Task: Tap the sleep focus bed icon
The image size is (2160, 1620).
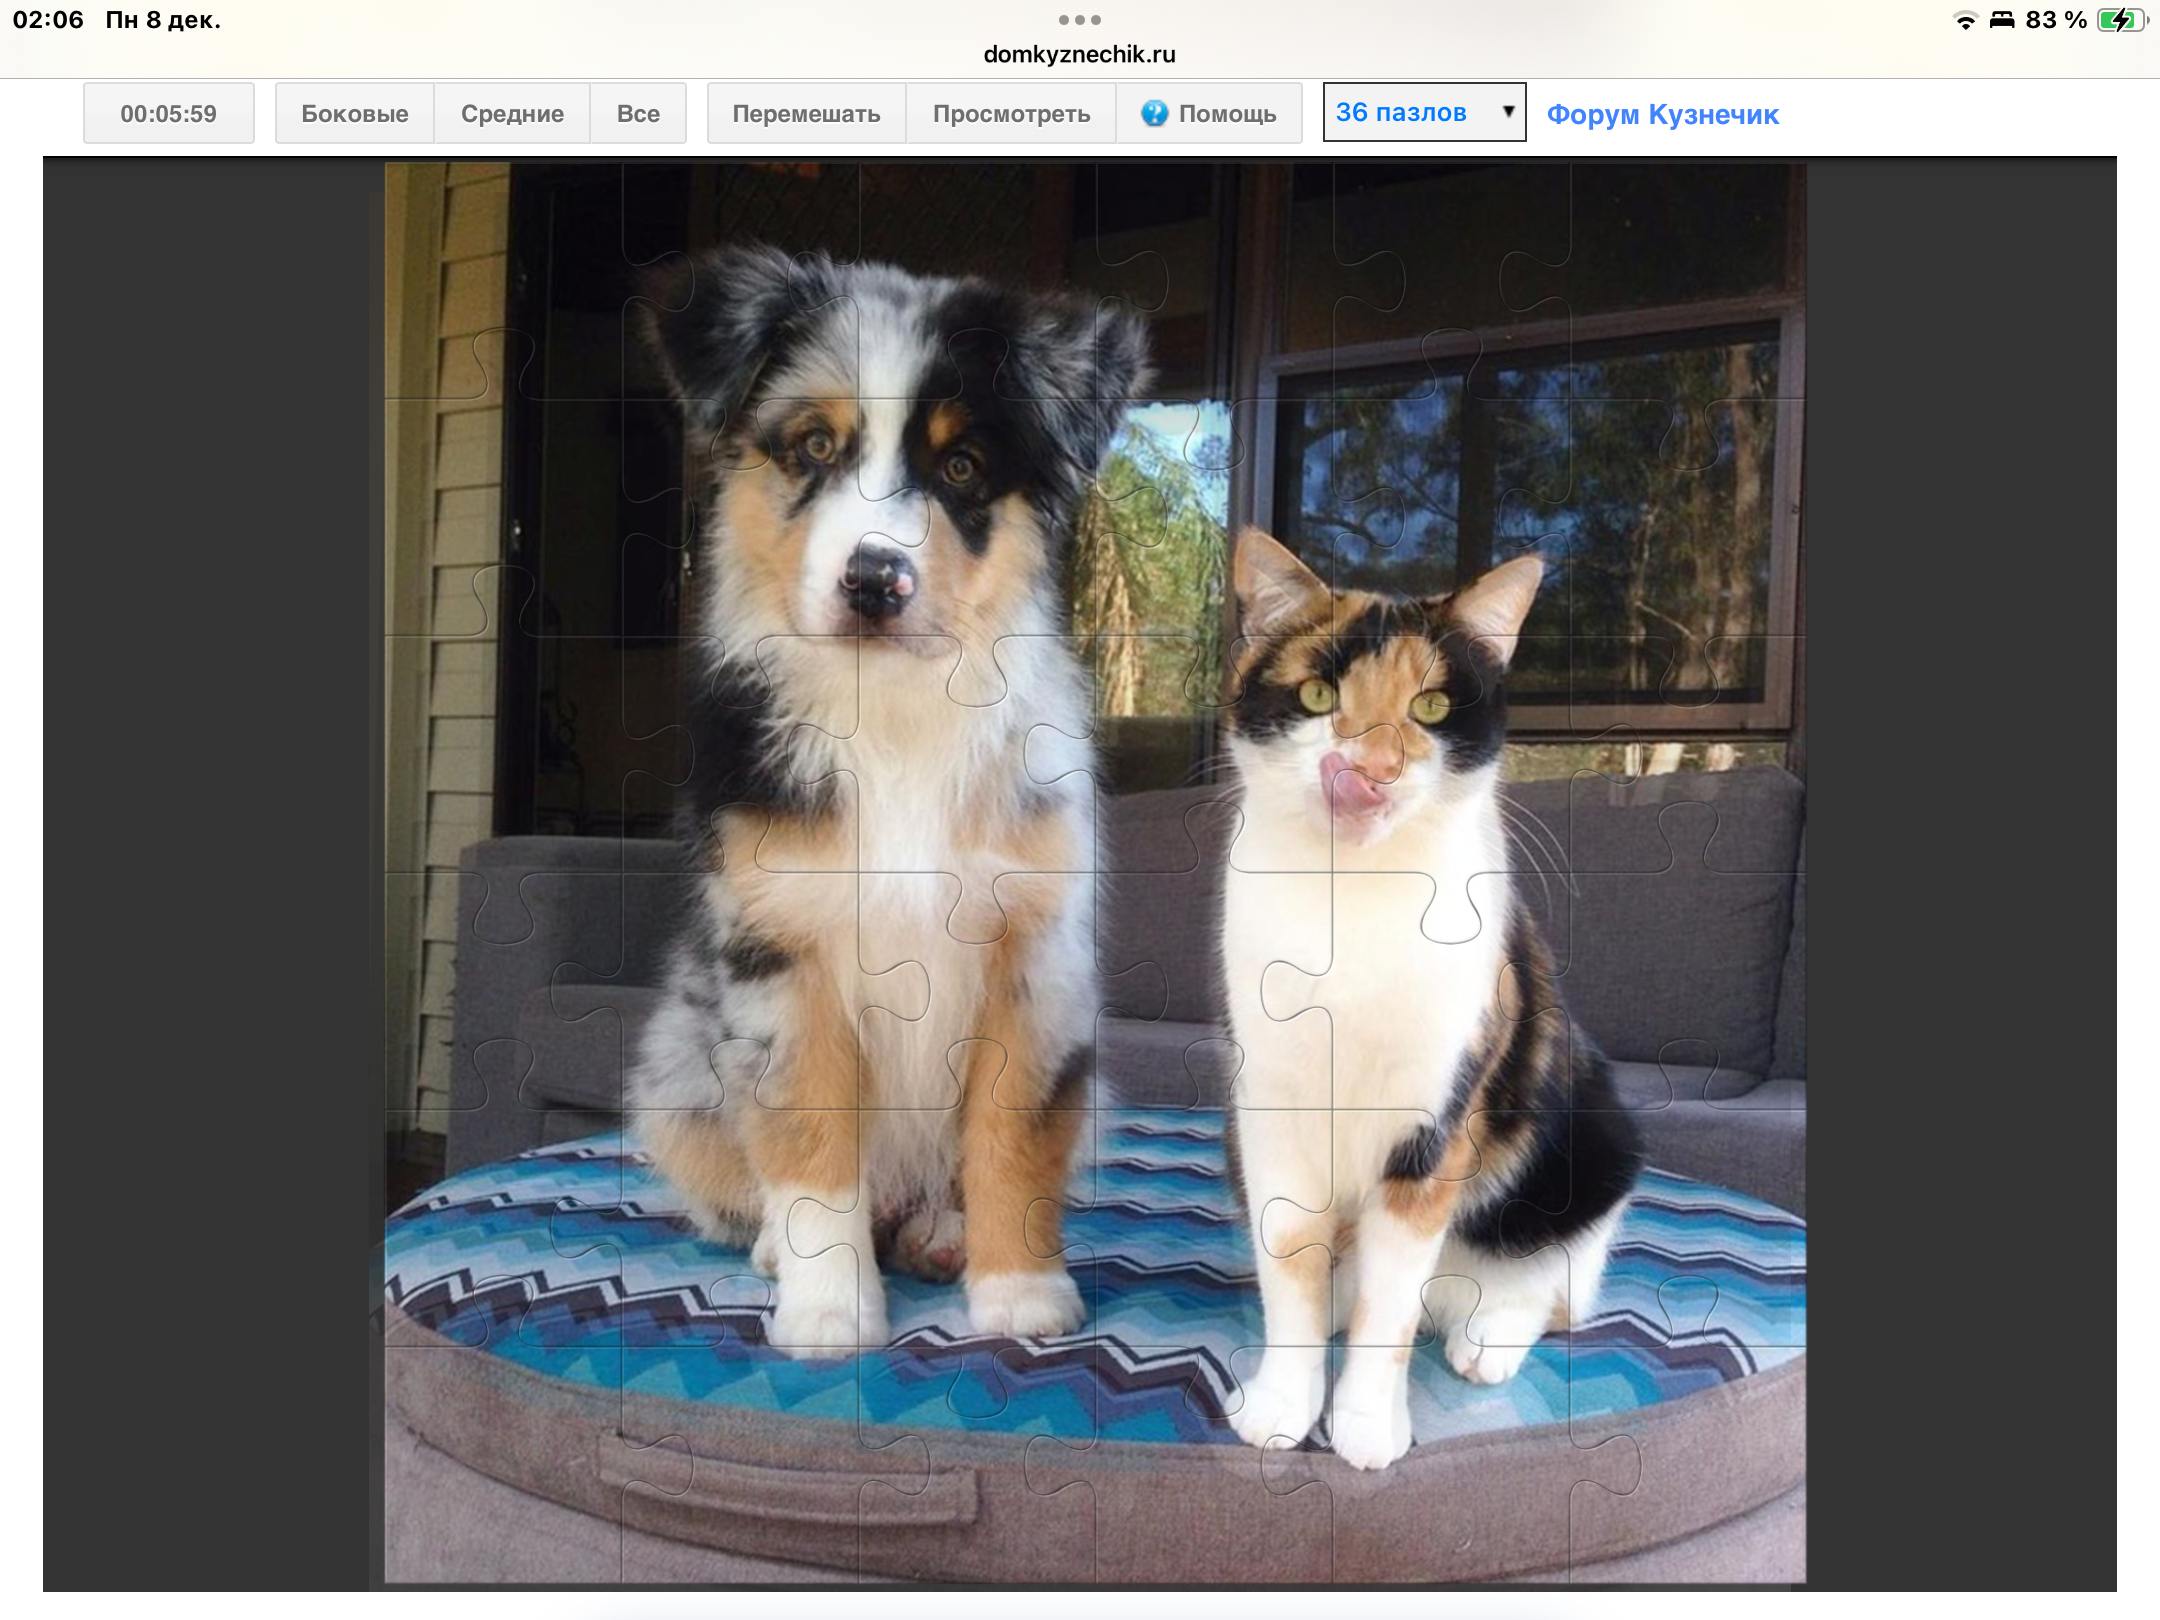Action: [2002, 21]
